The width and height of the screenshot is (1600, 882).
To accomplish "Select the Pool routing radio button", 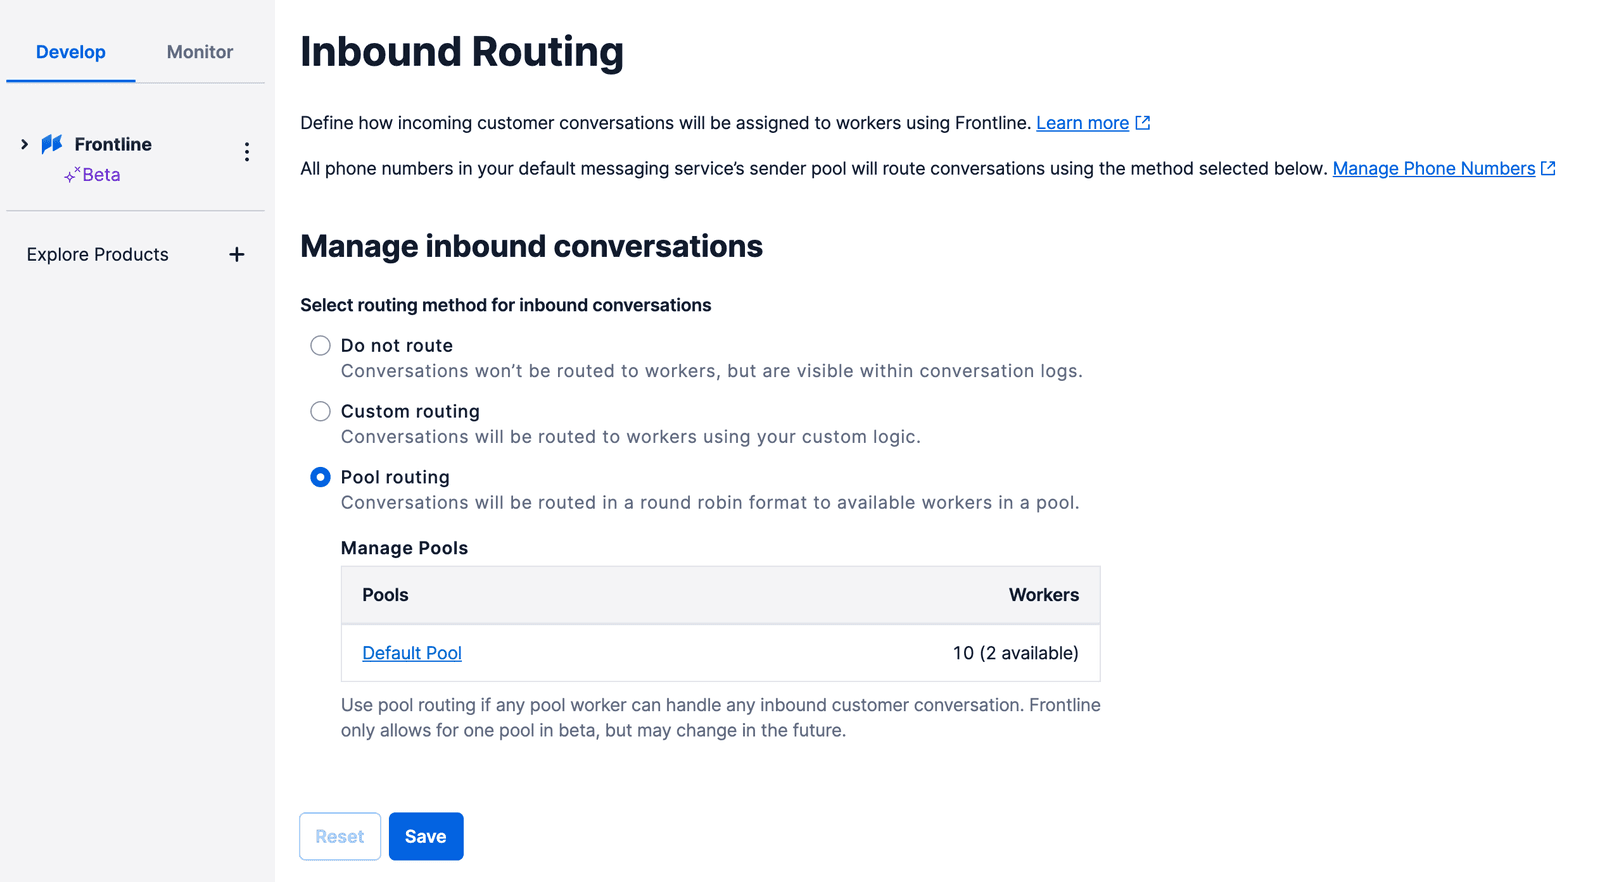I will [x=320, y=478].
